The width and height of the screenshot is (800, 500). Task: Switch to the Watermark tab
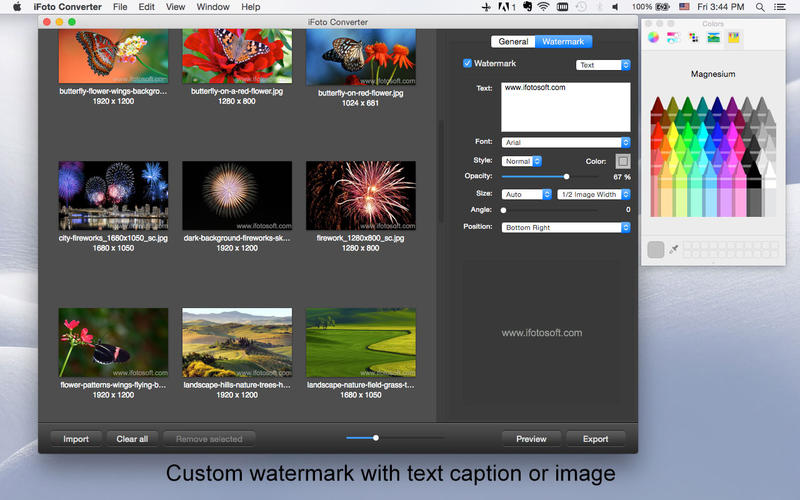[563, 41]
